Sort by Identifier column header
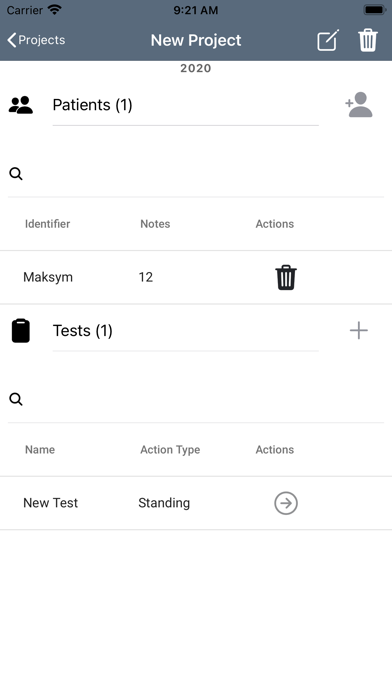The width and height of the screenshot is (392, 696). pyautogui.click(x=48, y=224)
